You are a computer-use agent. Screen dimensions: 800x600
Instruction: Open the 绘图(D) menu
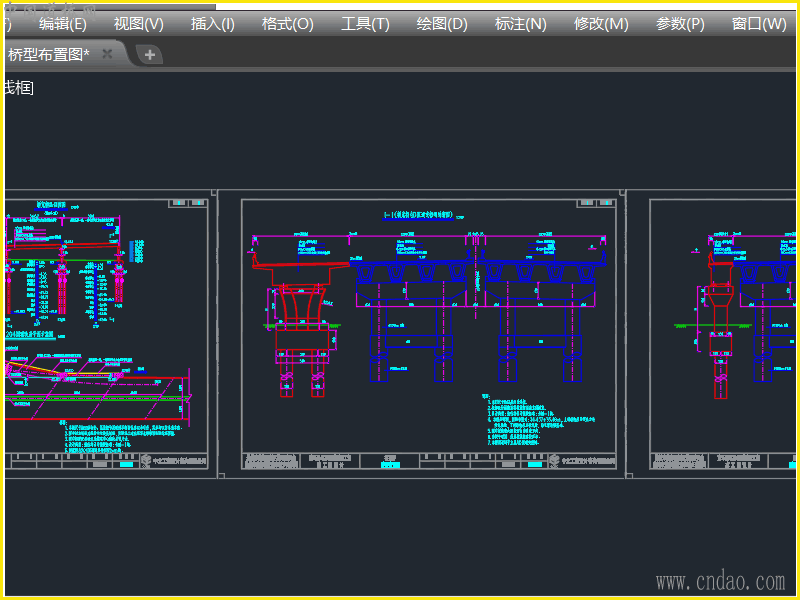pyautogui.click(x=441, y=24)
